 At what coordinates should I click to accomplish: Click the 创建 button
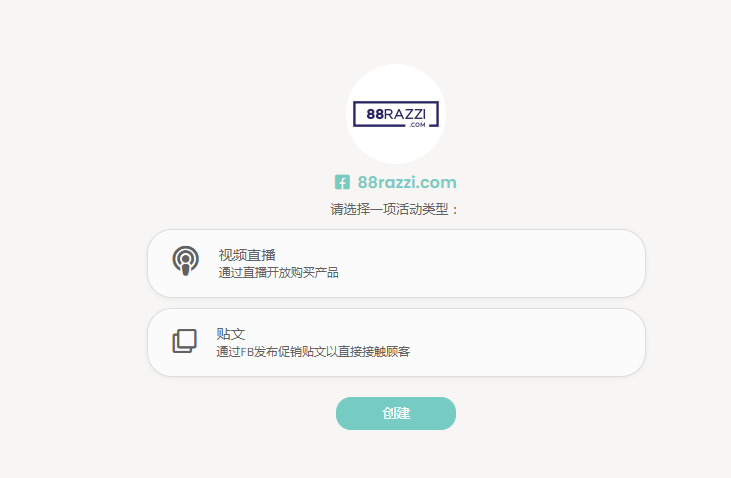coord(396,413)
